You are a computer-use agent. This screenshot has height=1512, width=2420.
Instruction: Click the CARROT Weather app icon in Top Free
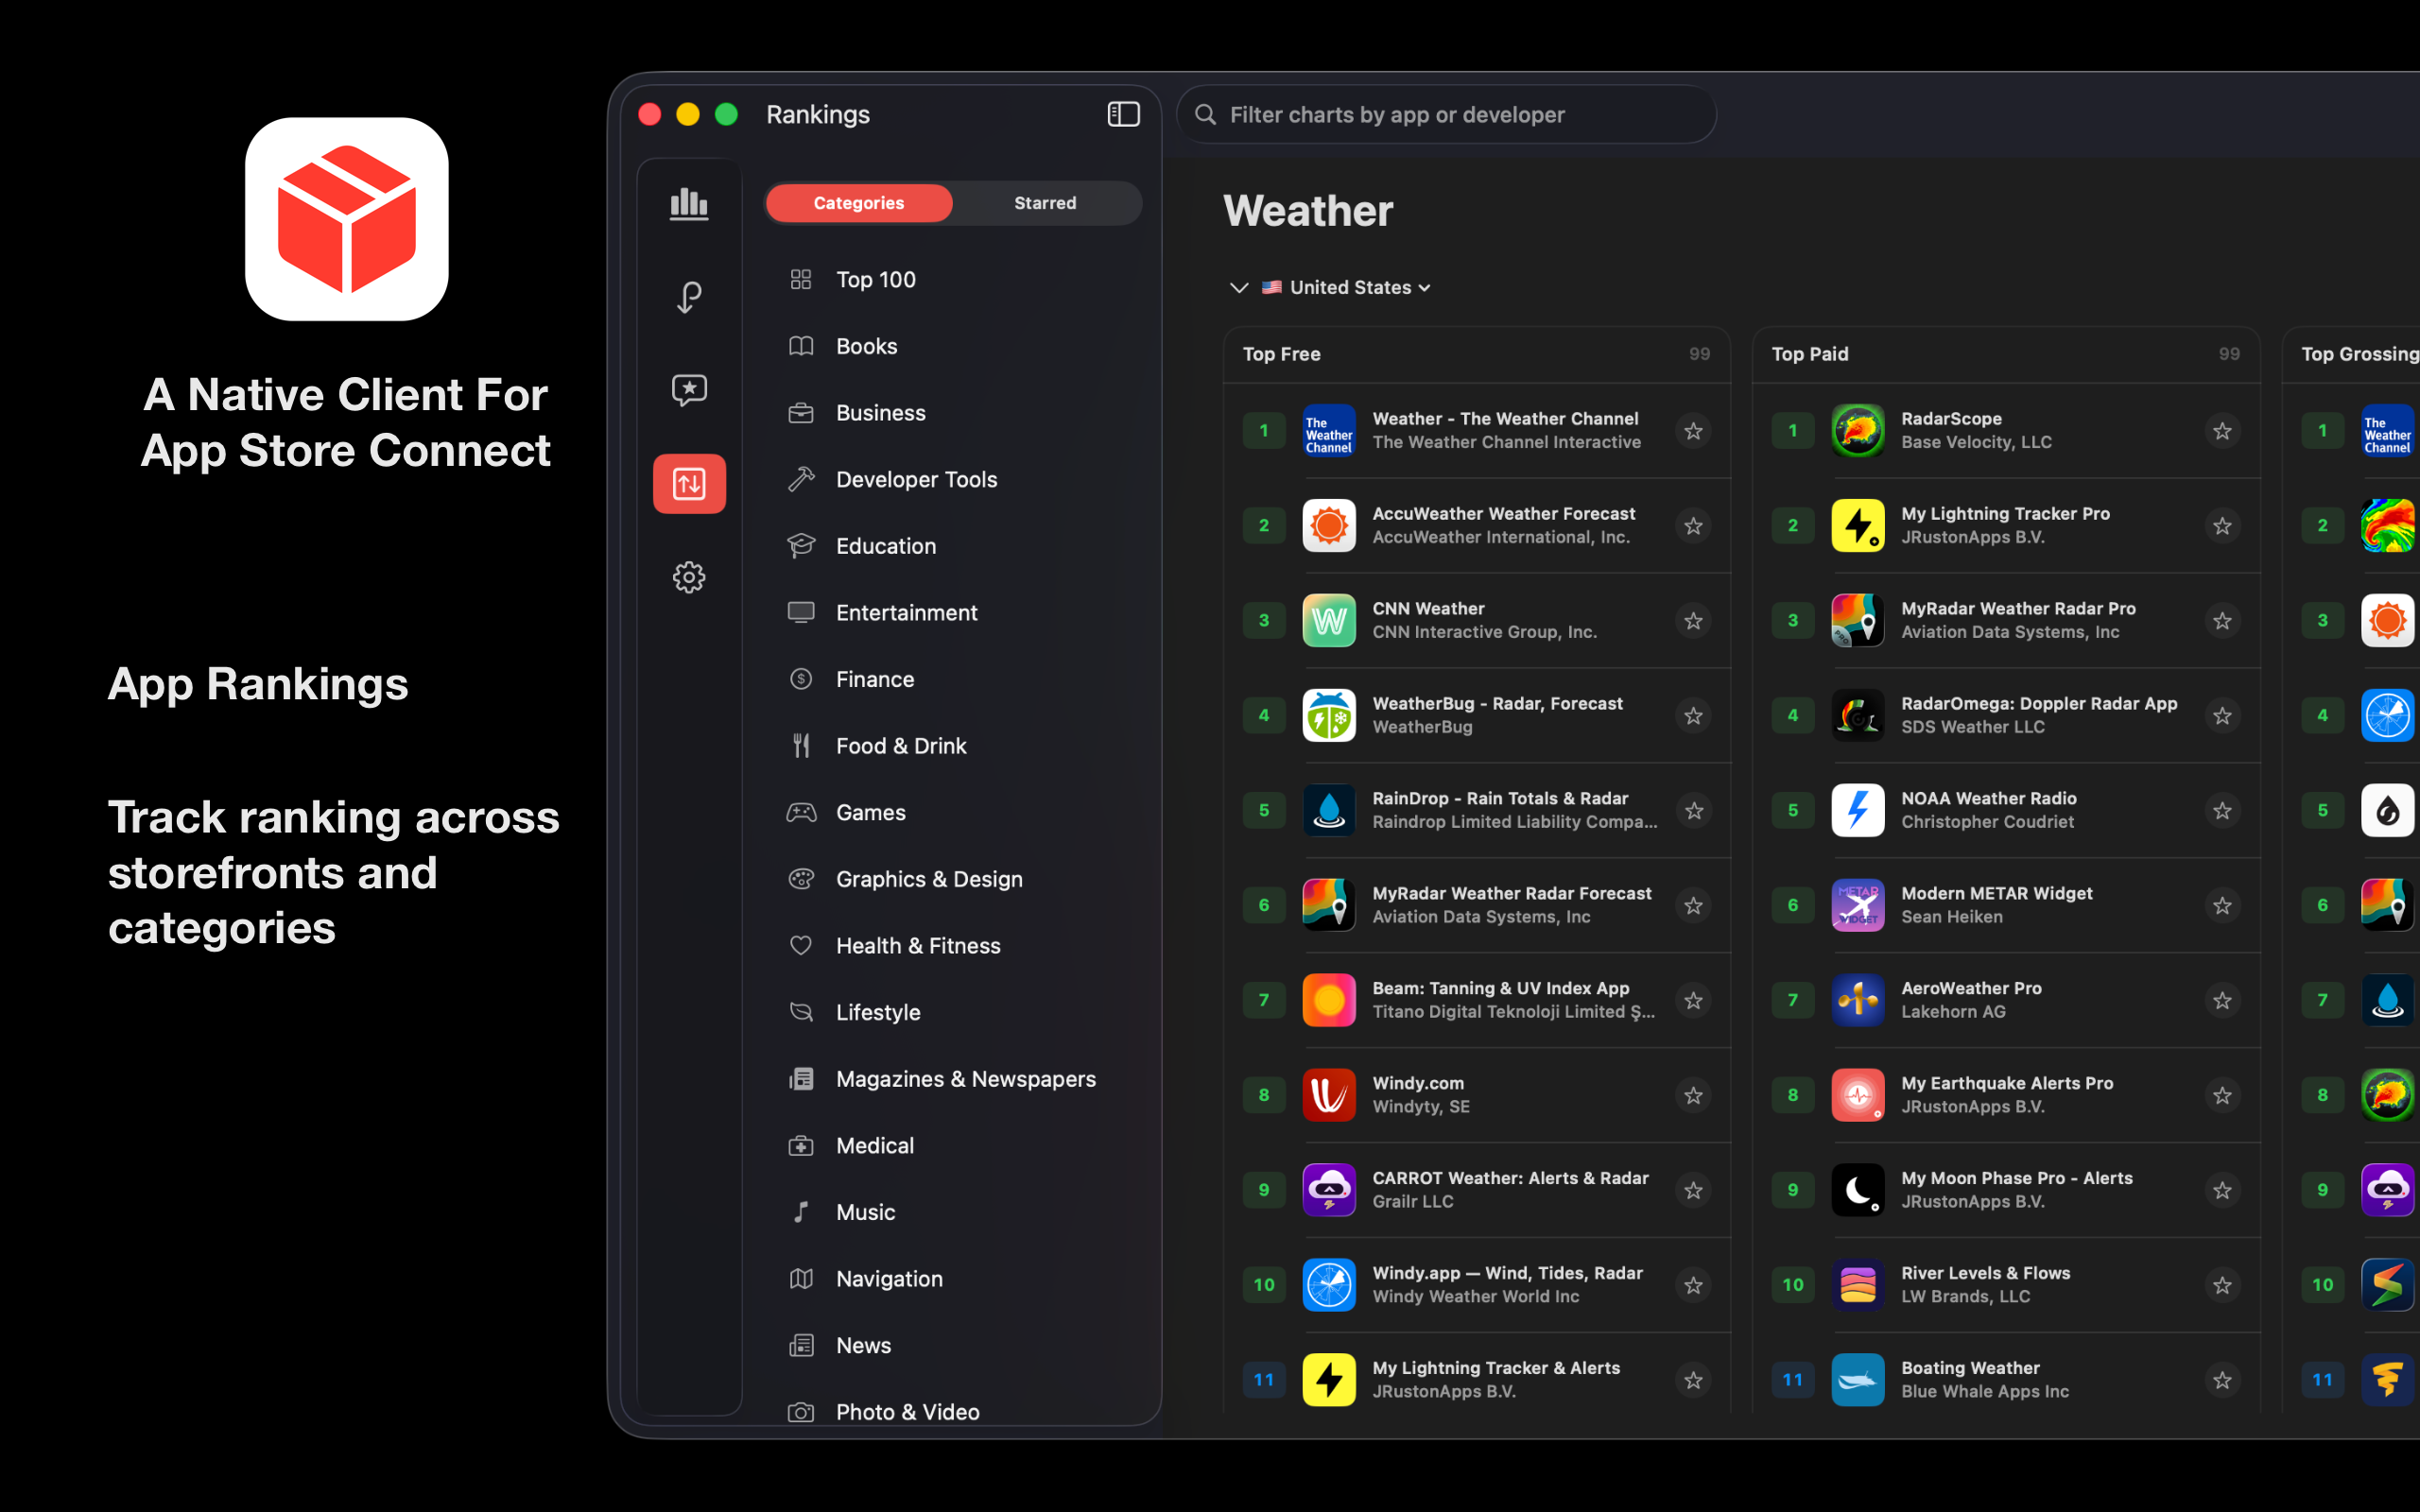click(x=1329, y=1191)
